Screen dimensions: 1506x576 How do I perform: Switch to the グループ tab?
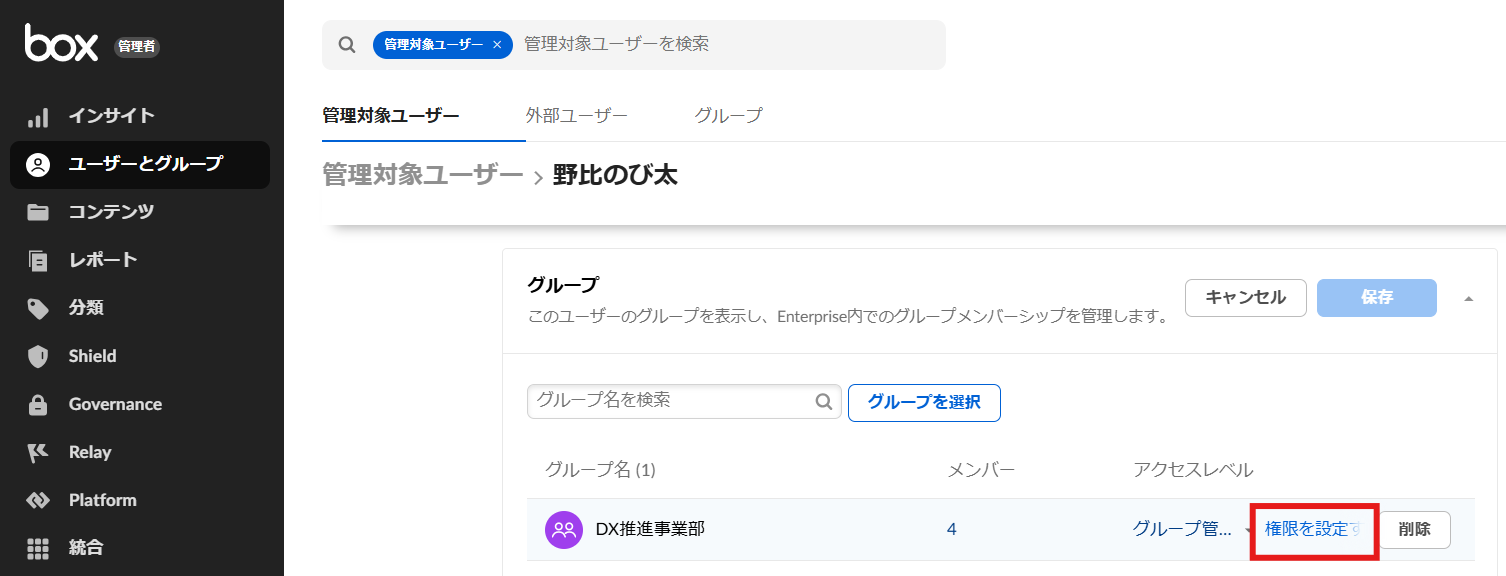[x=729, y=115]
